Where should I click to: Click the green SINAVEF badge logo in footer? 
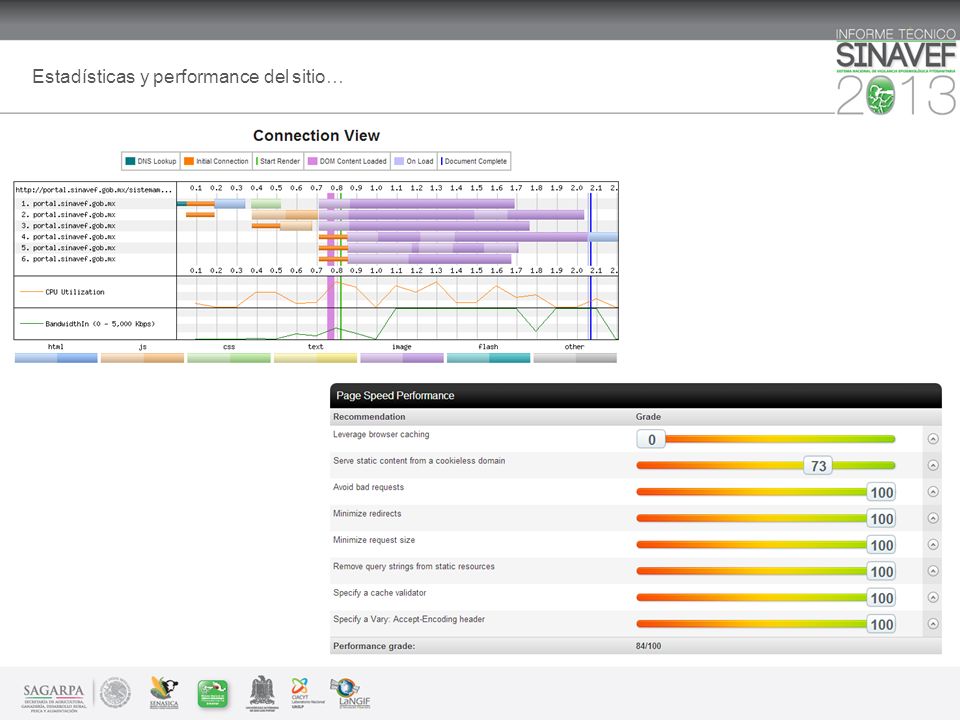coord(212,694)
